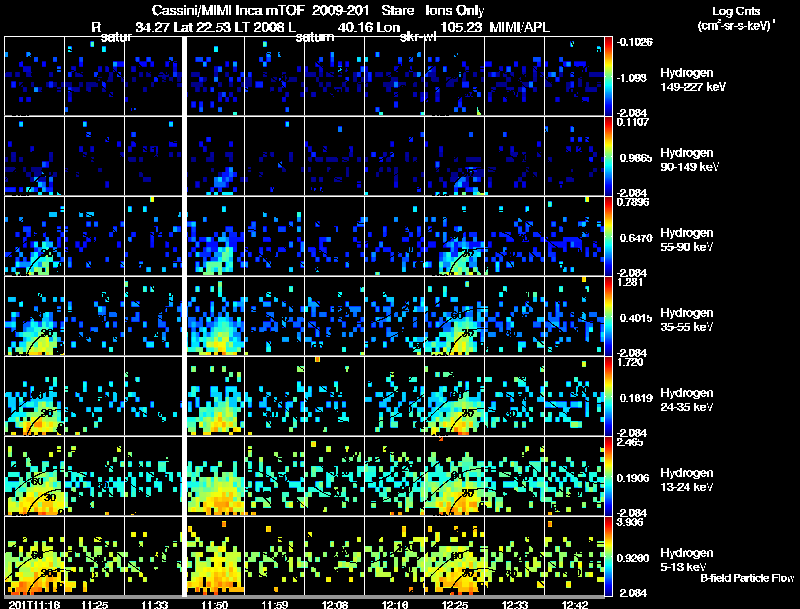Open the 90-149 keV image panel at 12:25

pos(454,156)
